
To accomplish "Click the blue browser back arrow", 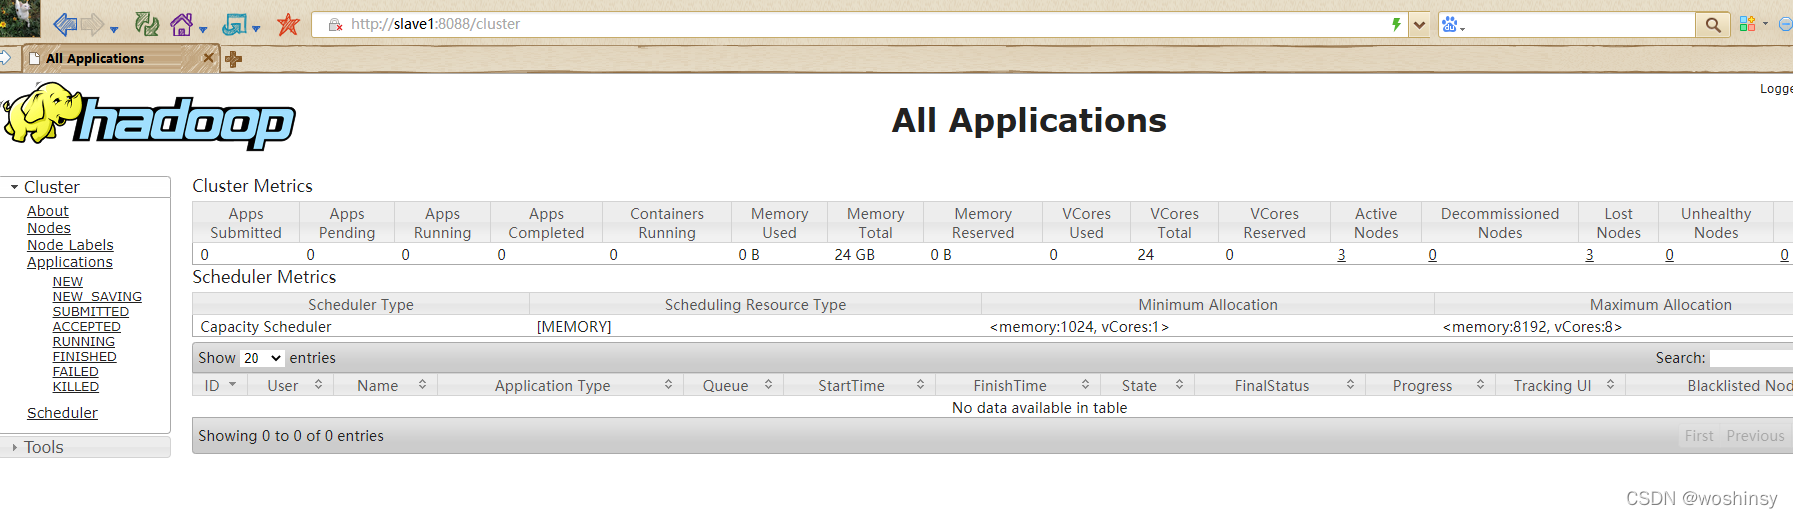I will coord(65,24).
